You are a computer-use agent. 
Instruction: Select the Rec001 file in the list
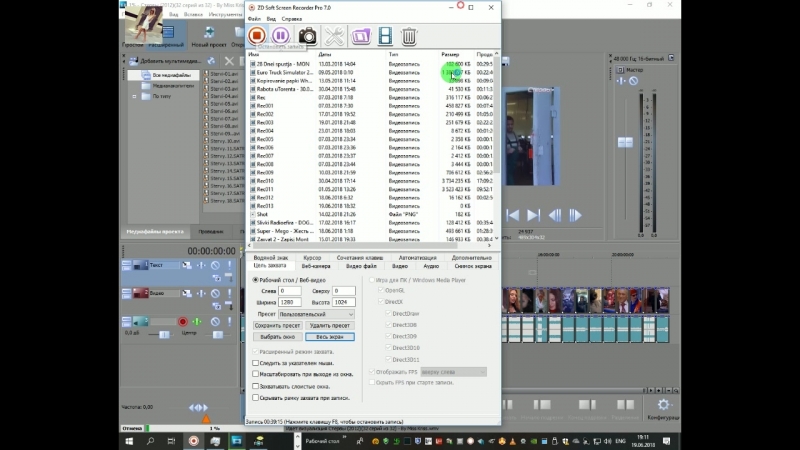[x=265, y=105]
